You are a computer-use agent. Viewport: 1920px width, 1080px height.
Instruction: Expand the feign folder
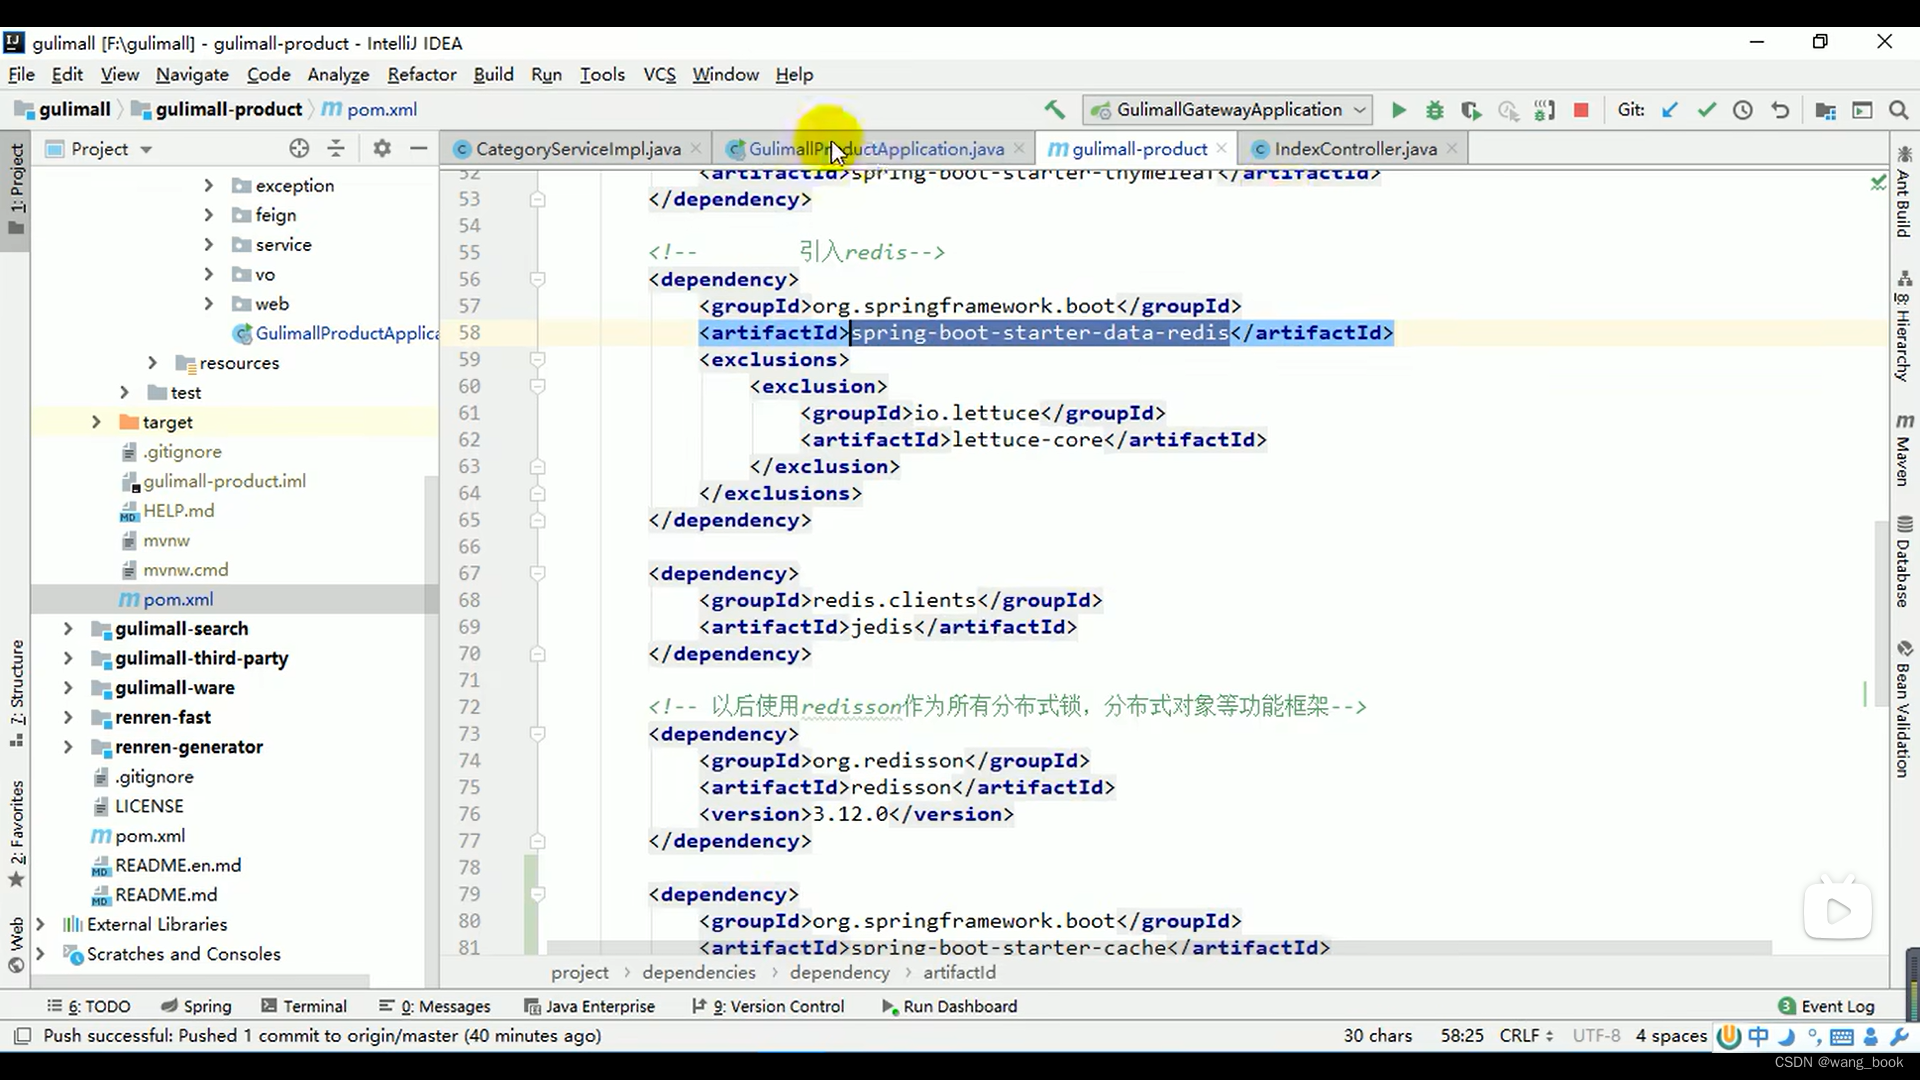(208, 215)
